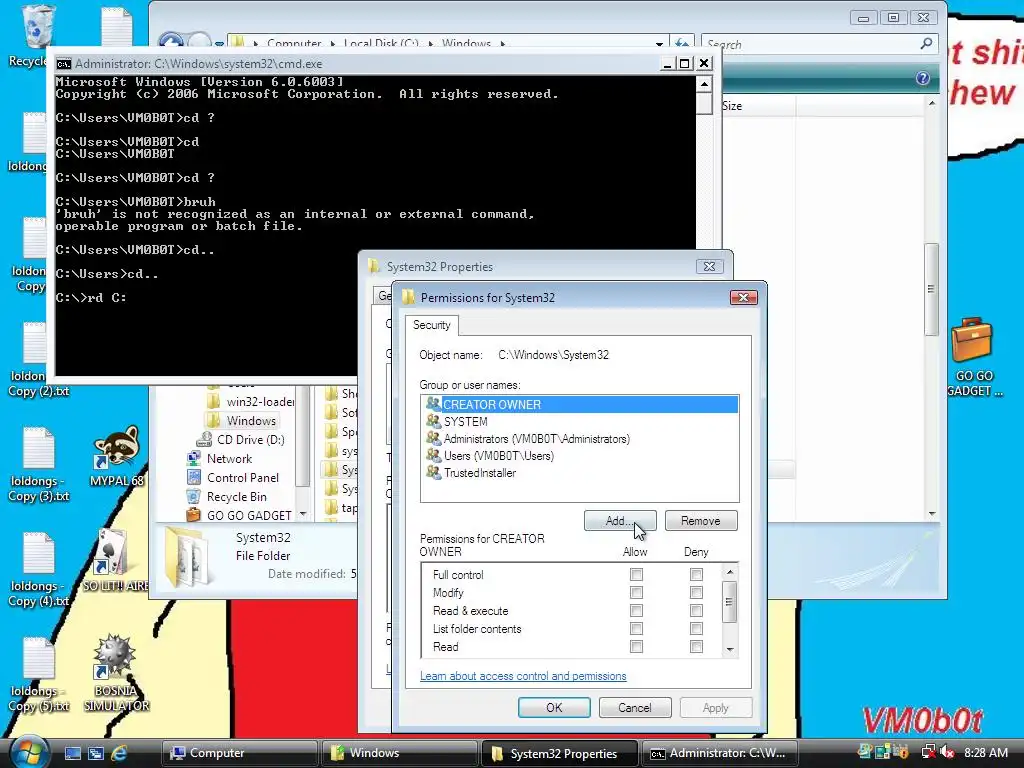1024x768 pixels.
Task: Check Allow for Read & execute
Action: 635,611
